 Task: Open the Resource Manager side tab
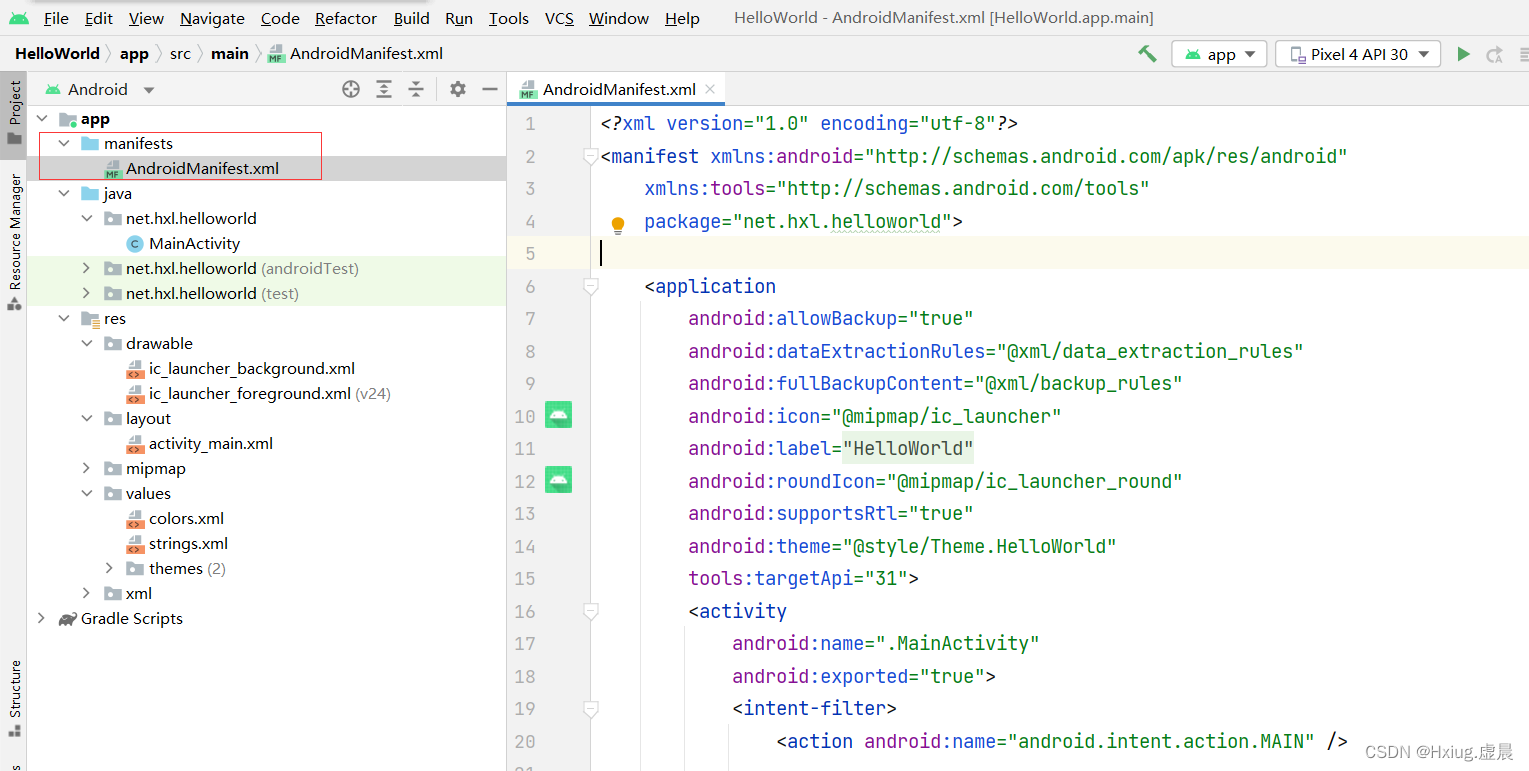14,242
